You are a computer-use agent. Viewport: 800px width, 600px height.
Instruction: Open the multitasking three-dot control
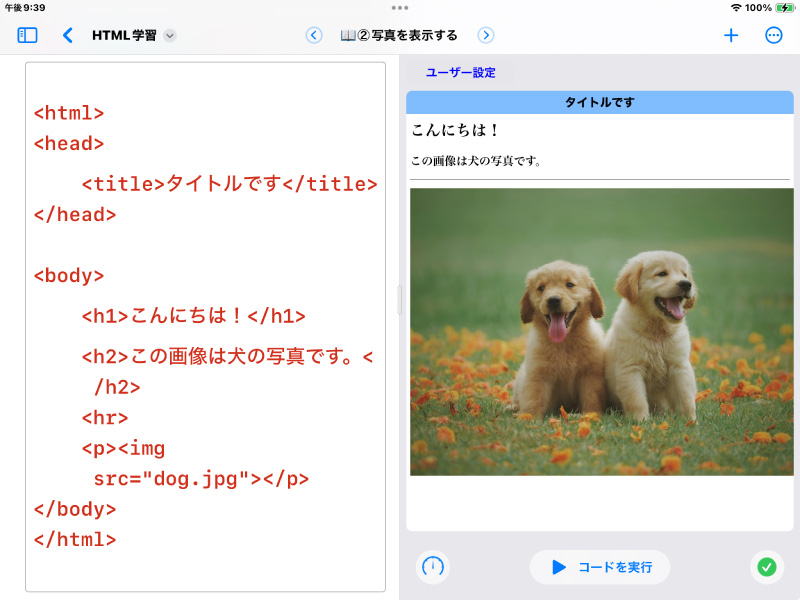400,7
